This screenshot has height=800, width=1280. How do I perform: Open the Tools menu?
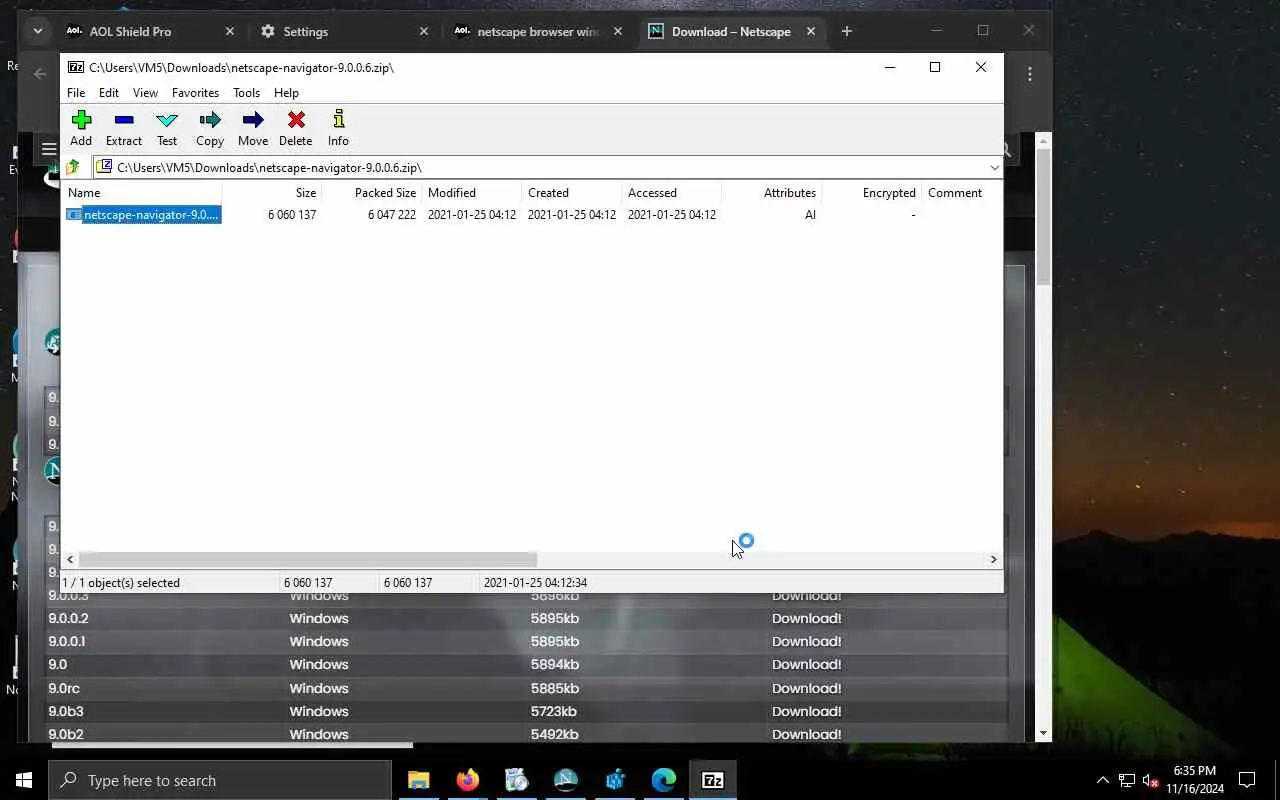246,93
